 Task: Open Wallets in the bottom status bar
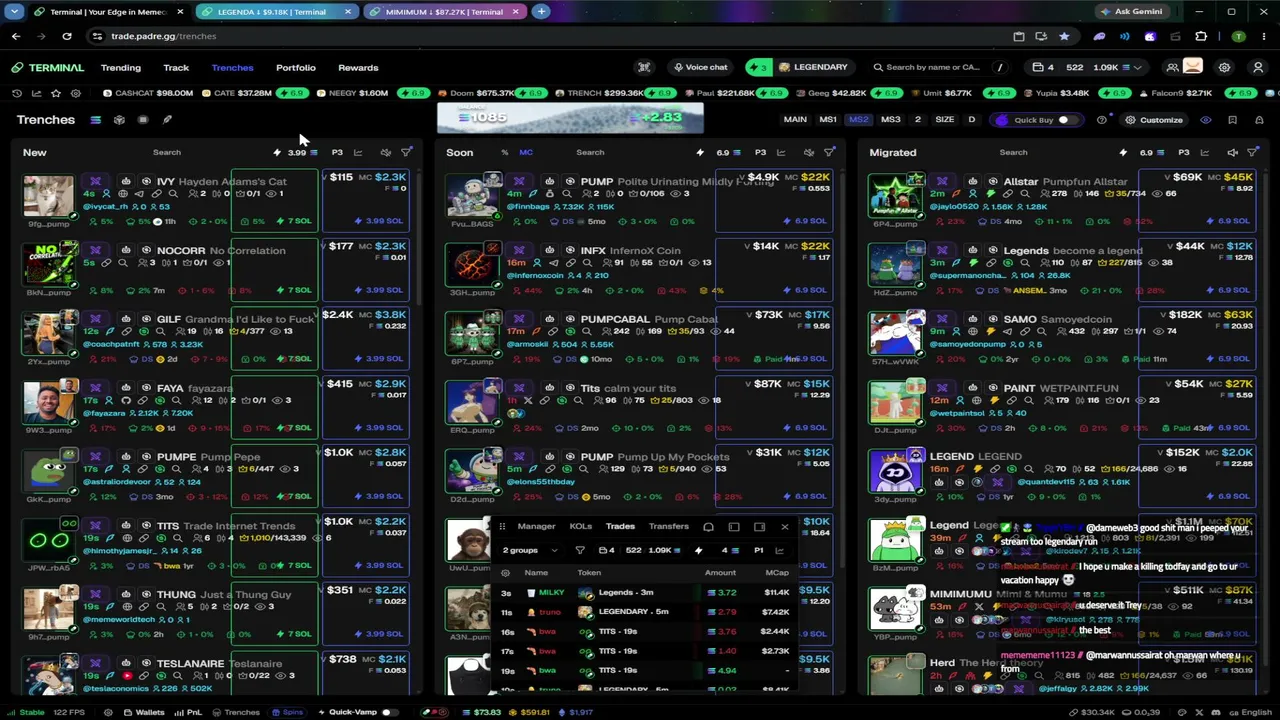click(x=143, y=712)
